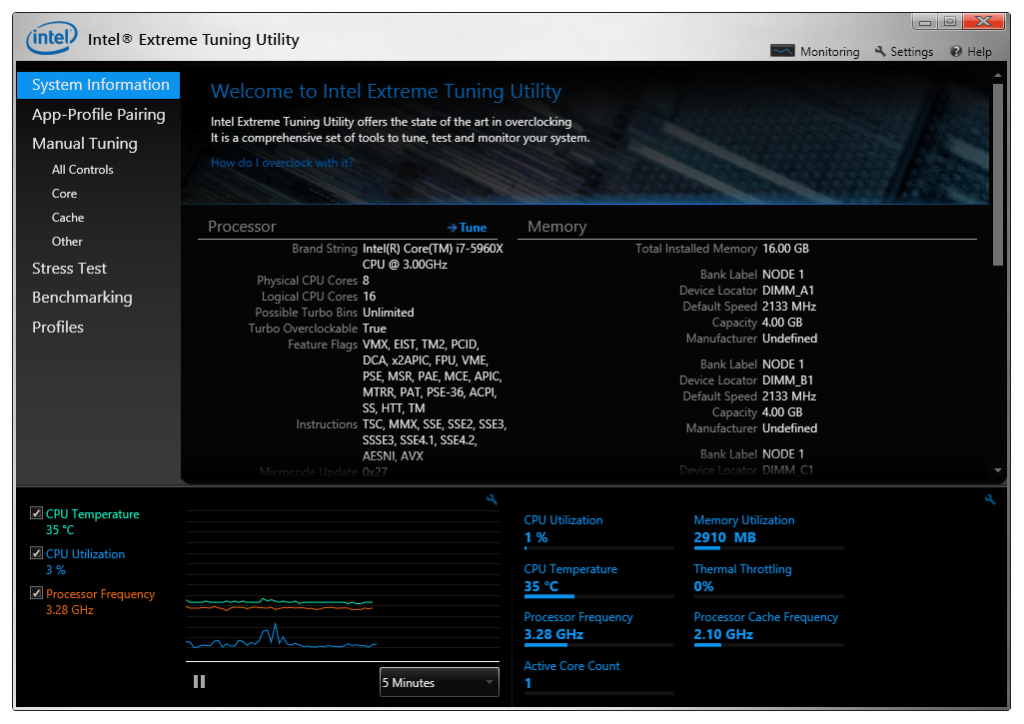Open App-Profile Pairing page
This screenshot has height=724, width=1024.
pos(98,114)
